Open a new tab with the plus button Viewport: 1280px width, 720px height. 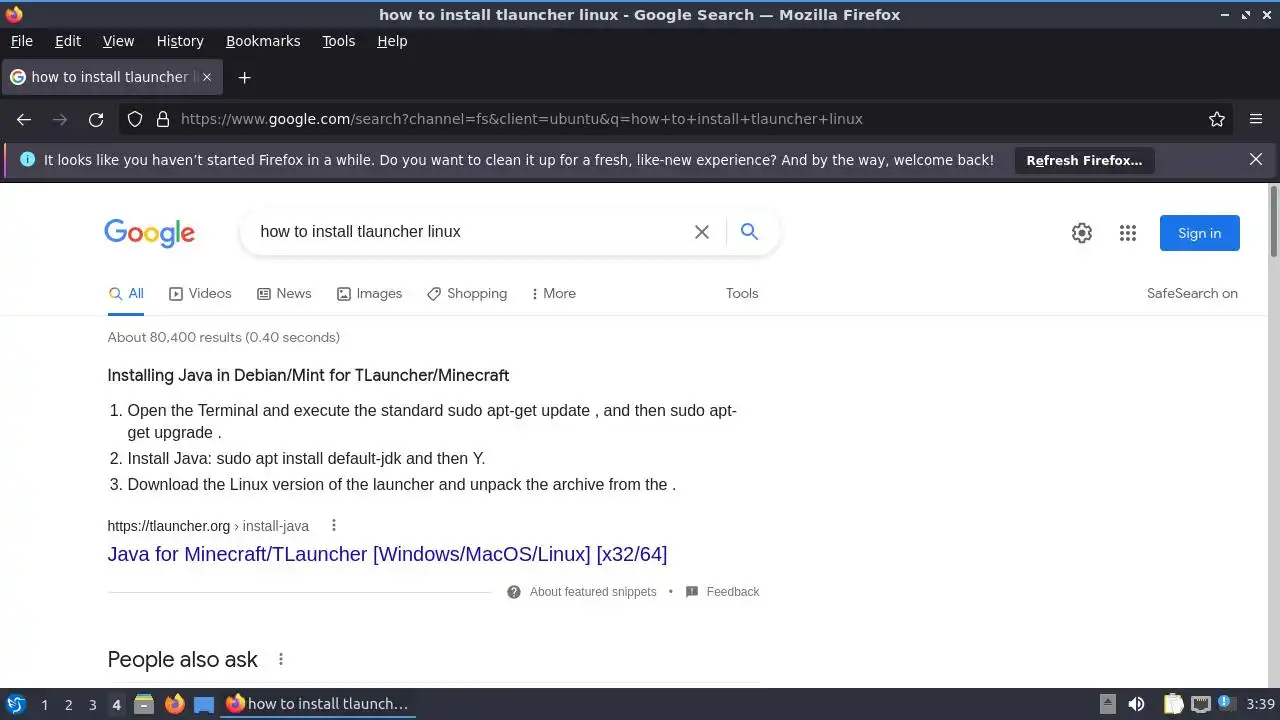[244, 77]
